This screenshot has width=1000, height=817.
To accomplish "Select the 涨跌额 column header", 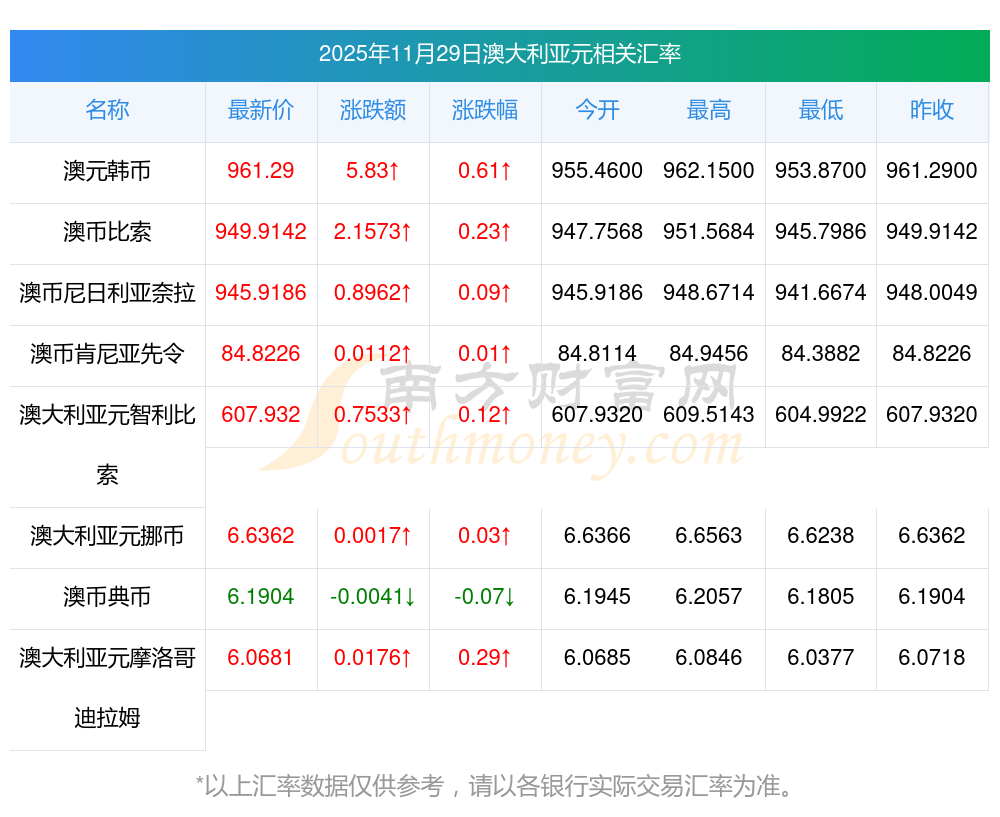I will [373, 110].
